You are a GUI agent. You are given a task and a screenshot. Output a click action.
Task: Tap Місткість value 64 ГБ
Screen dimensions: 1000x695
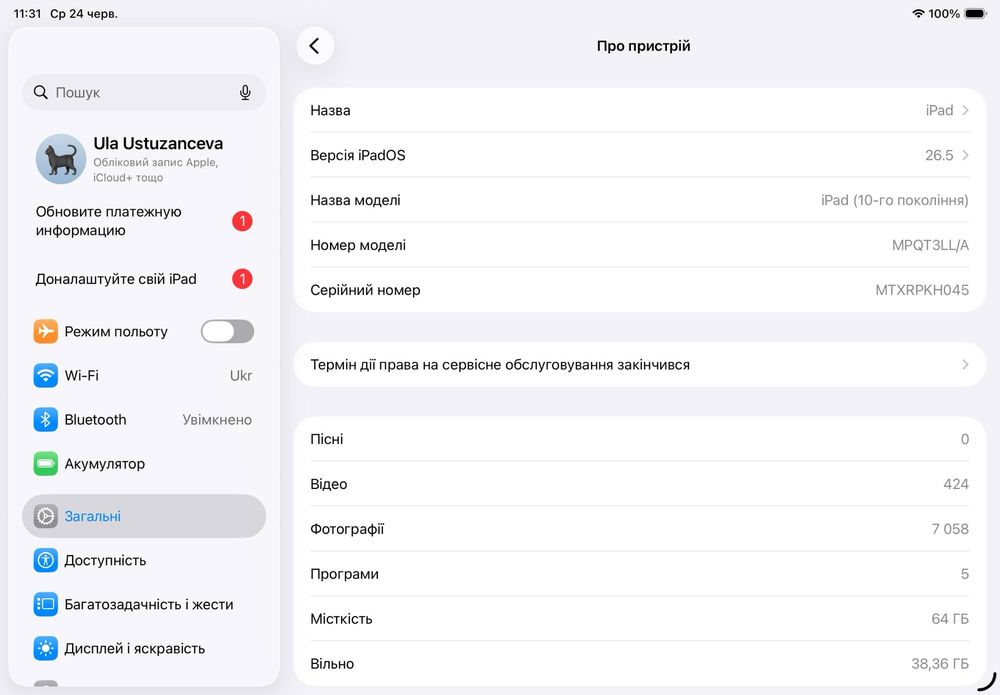pos(950,618)
